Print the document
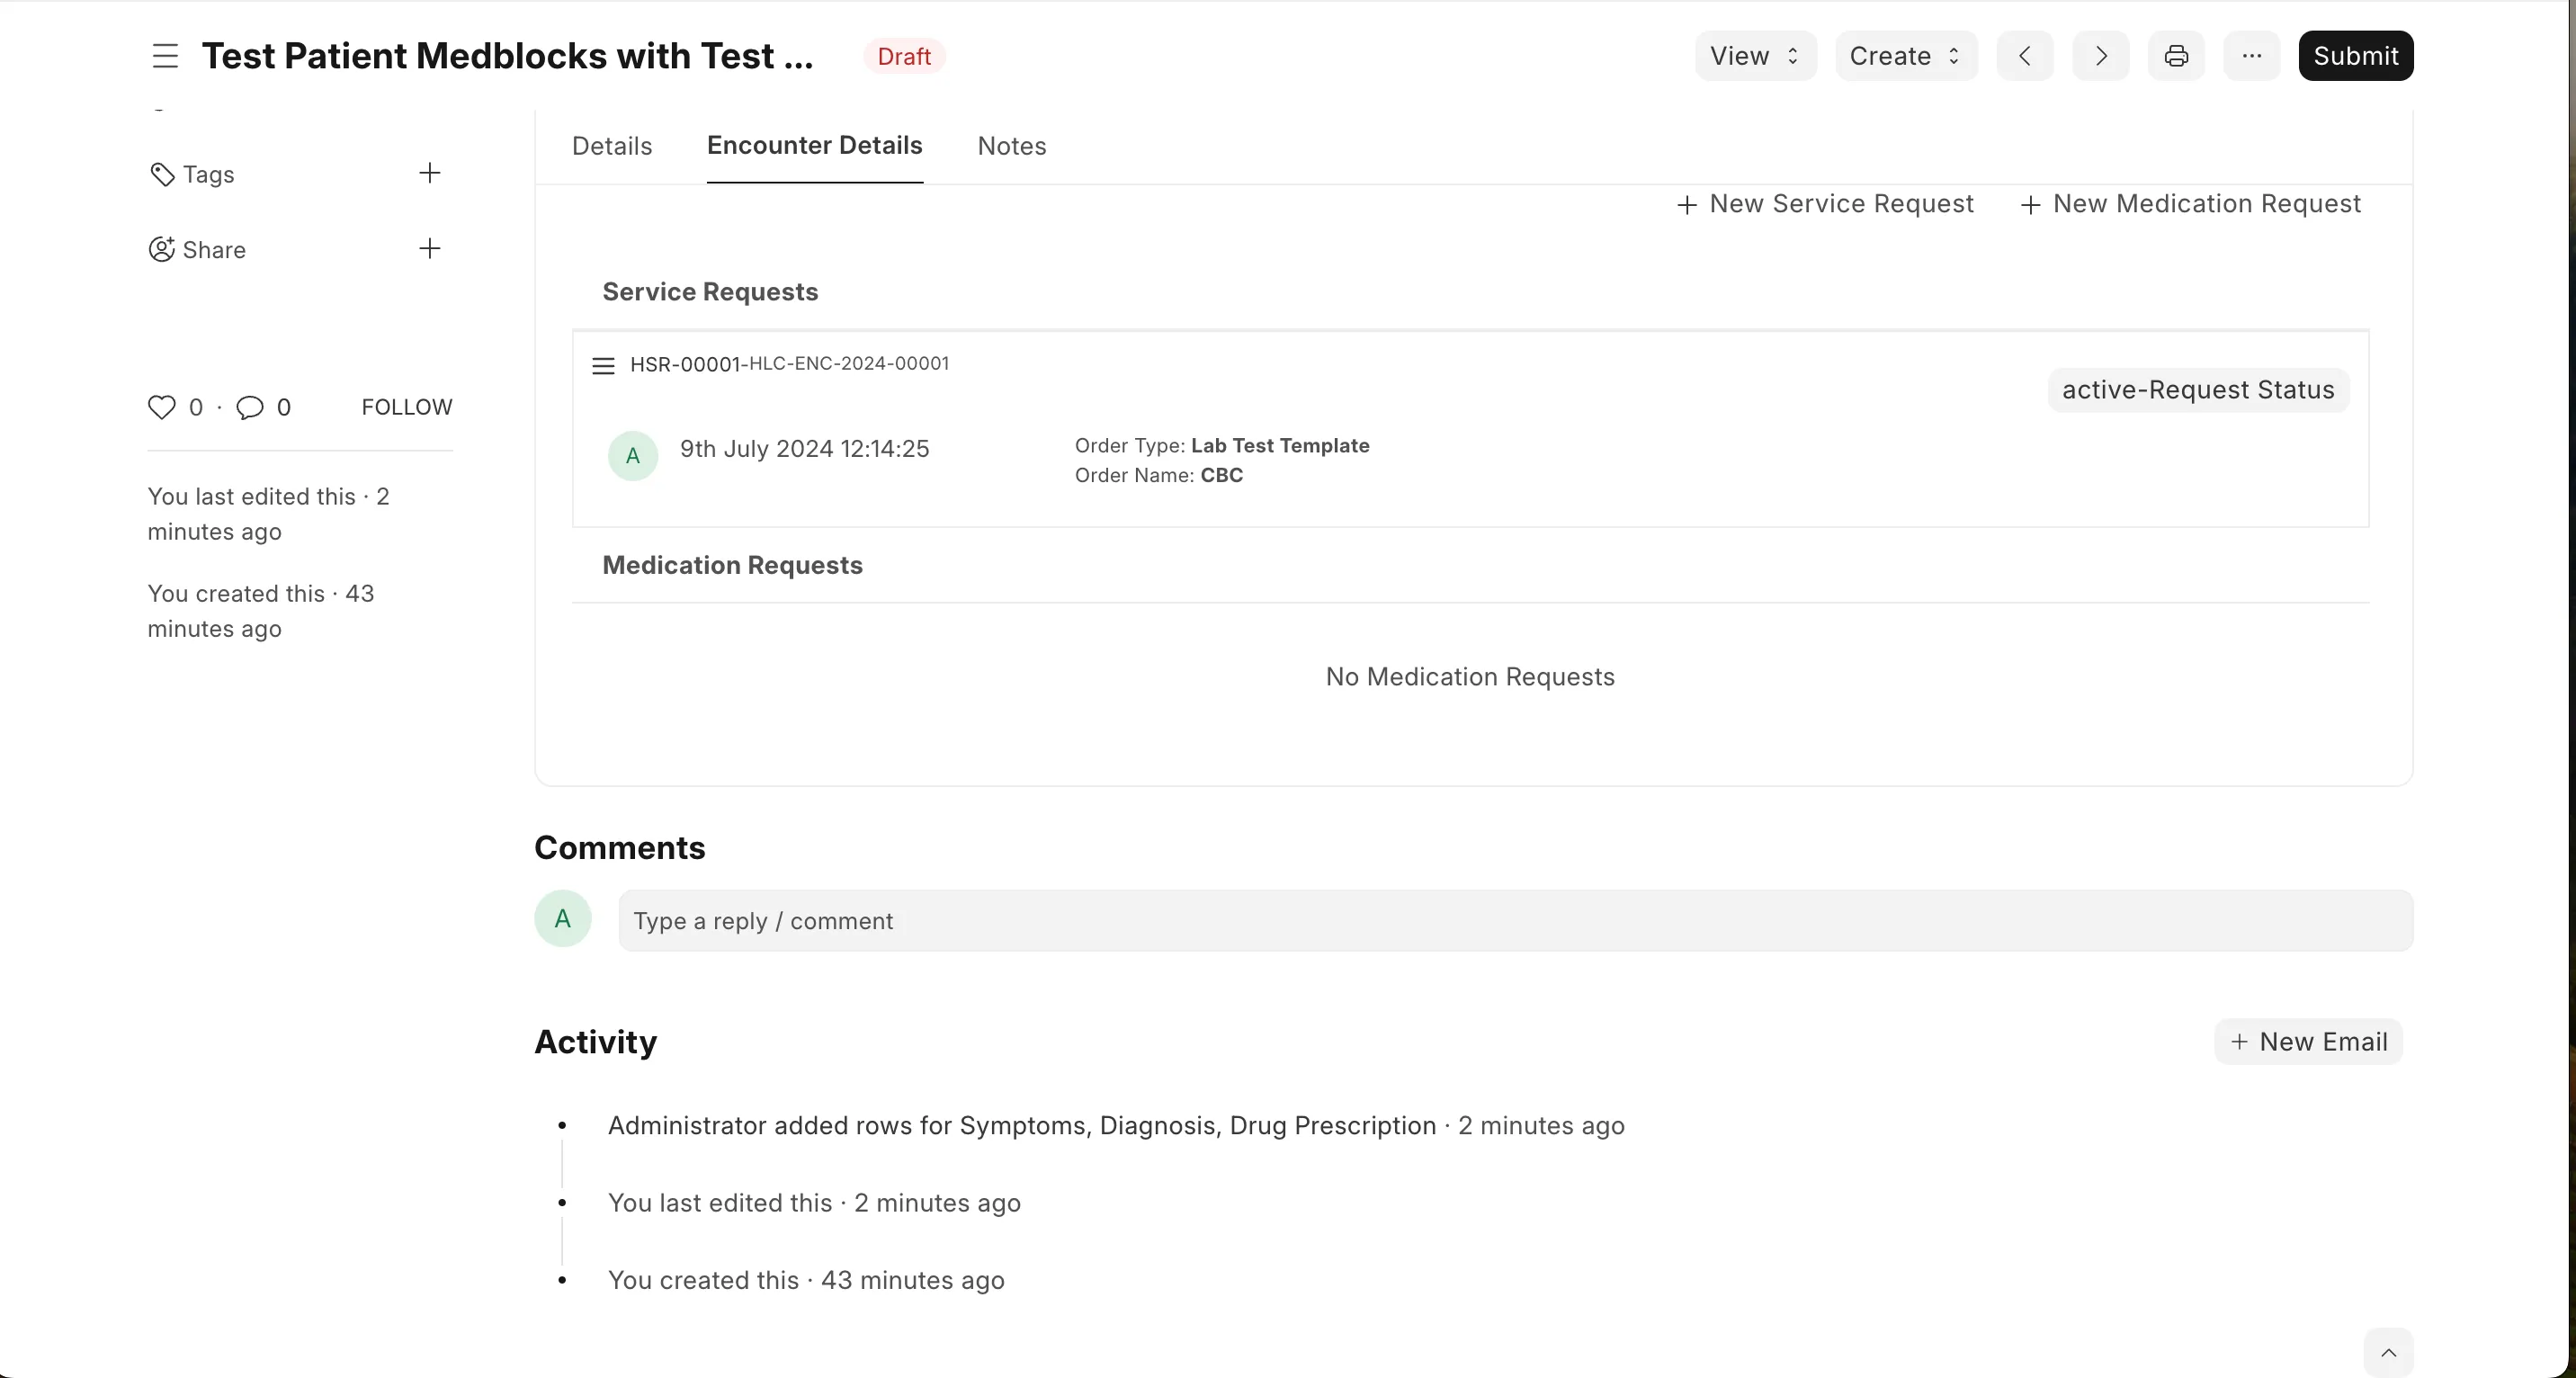This screenshot has width=2576, height=1378. 2176,55
